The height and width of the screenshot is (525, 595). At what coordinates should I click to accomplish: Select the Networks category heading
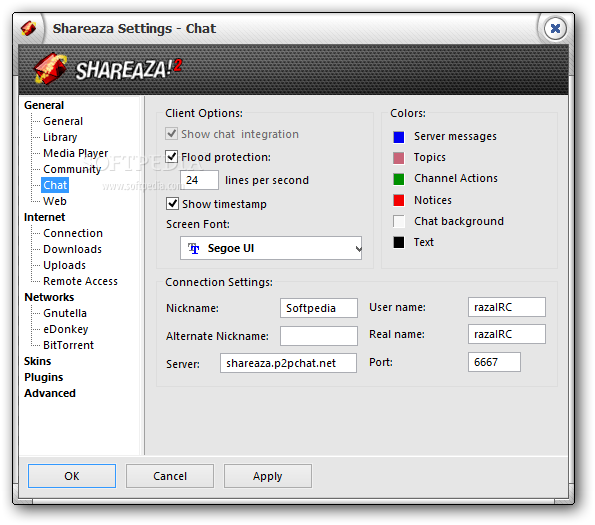pos(49,297)
